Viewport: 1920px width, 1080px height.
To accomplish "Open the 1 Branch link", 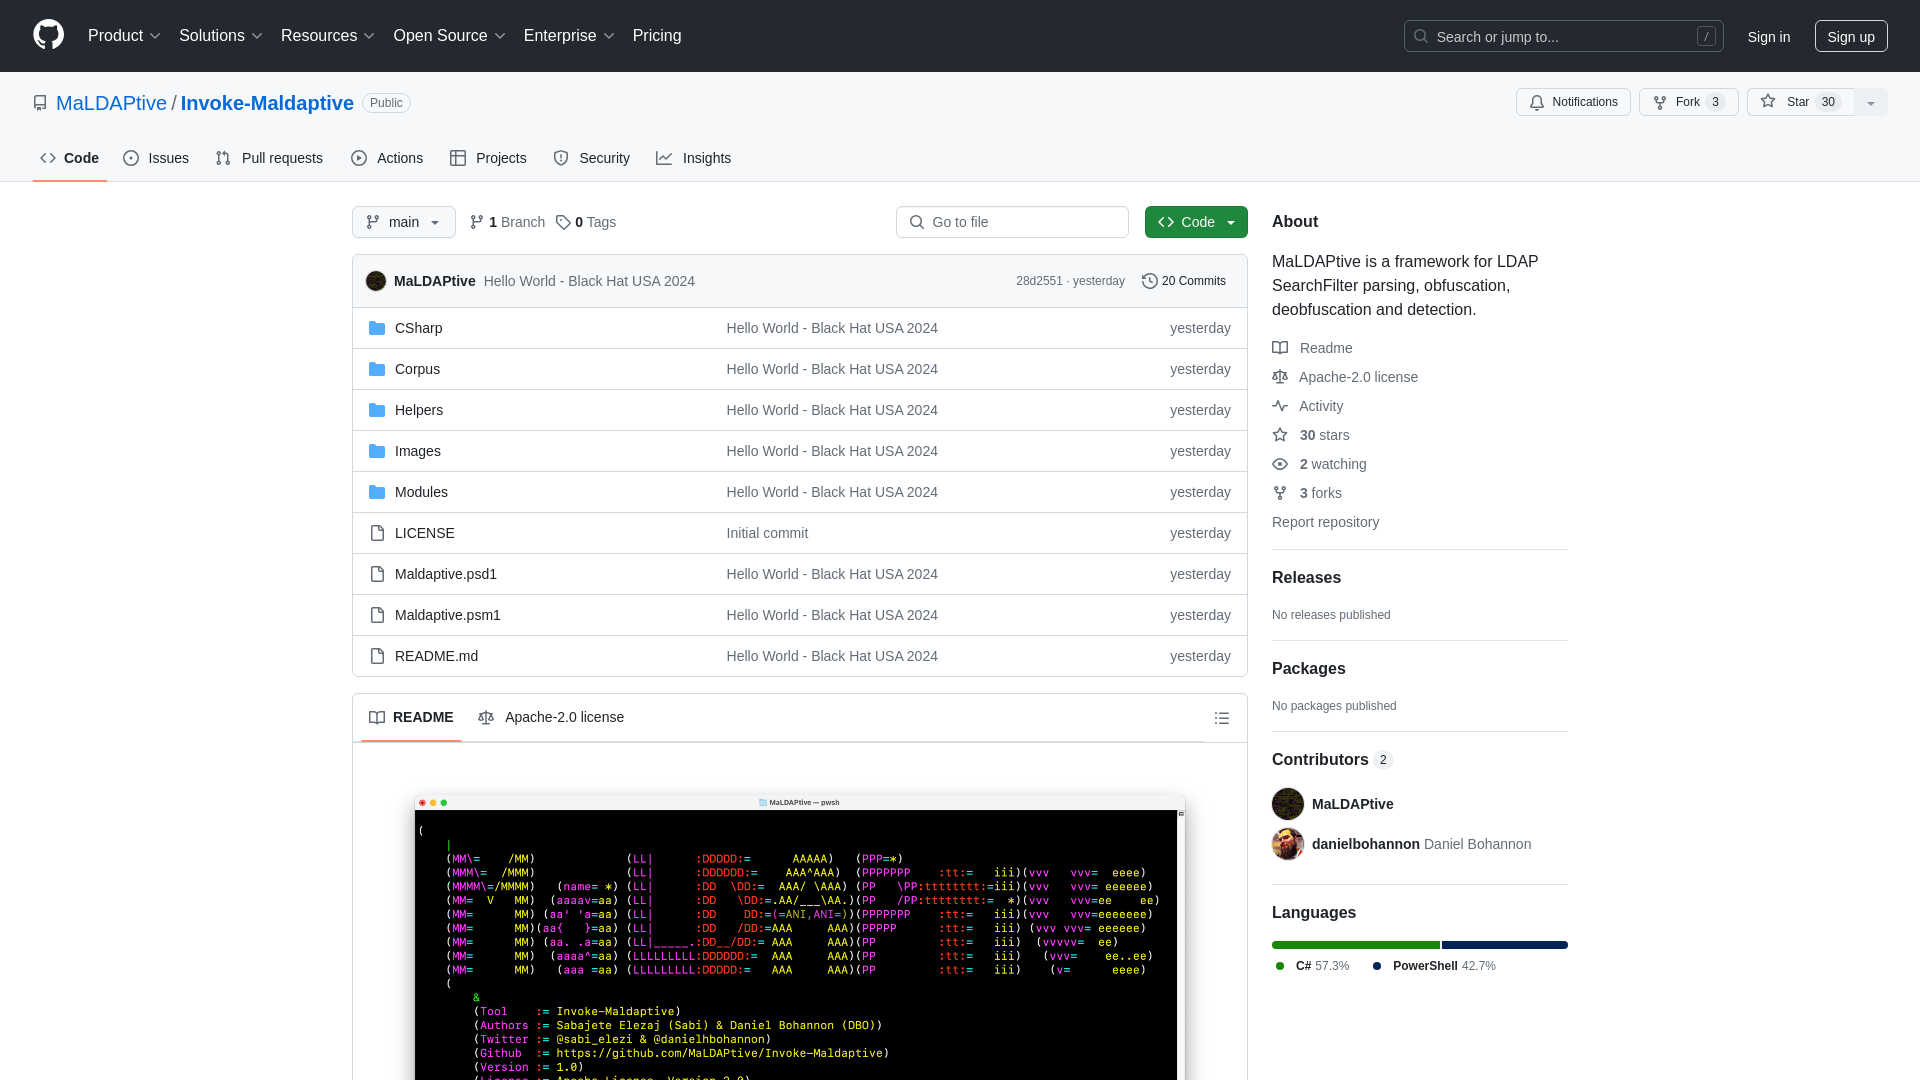I will [x=507, y=222].
